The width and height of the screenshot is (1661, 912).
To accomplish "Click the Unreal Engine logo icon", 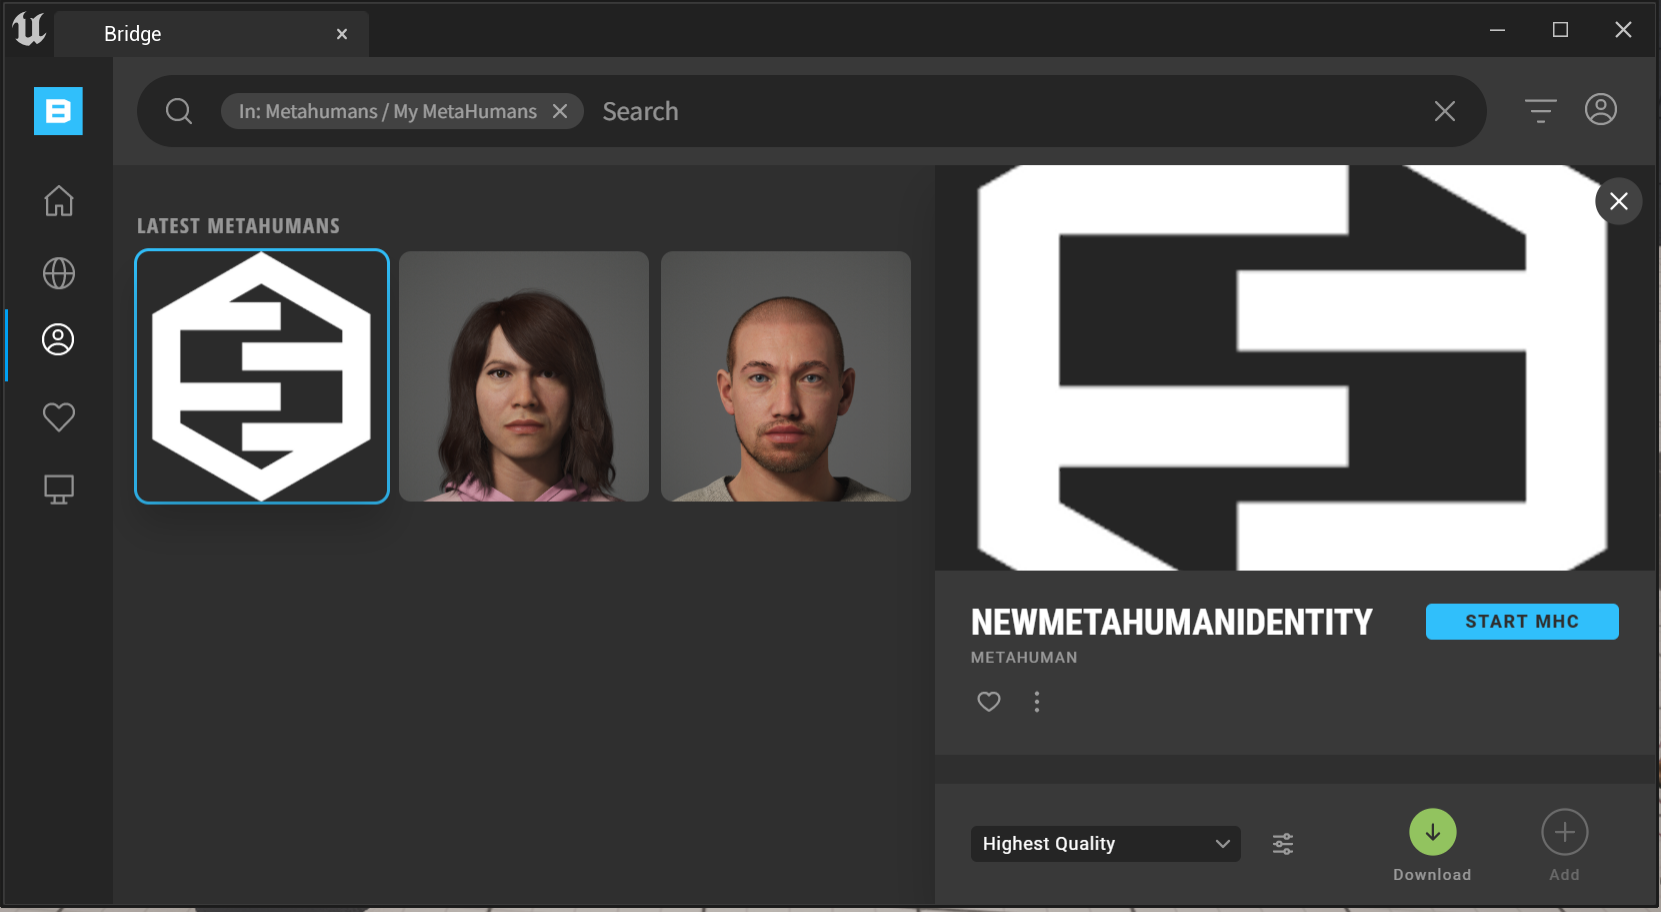I will click(29, 30).
